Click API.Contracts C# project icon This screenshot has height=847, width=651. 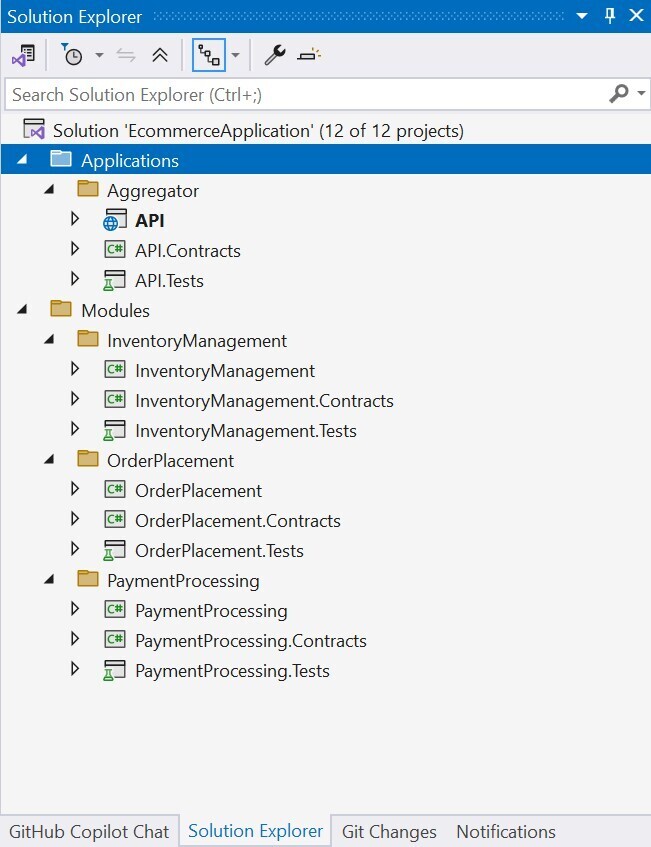coord(115,249)
